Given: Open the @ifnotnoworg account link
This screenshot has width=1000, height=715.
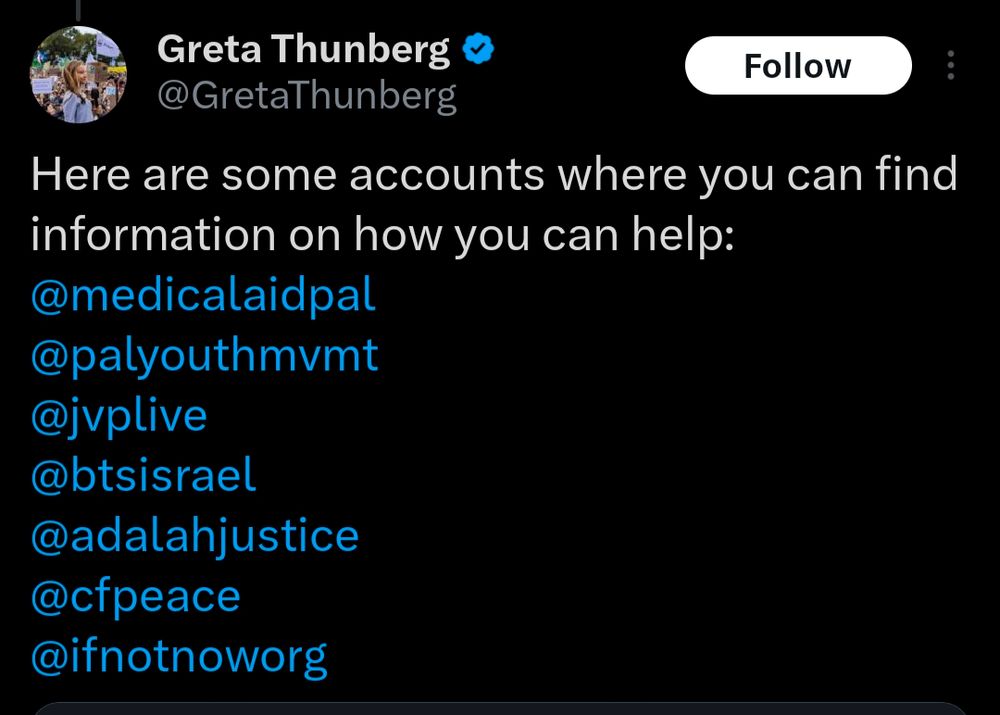Looking at the screenshot, I should coord(179,656).
